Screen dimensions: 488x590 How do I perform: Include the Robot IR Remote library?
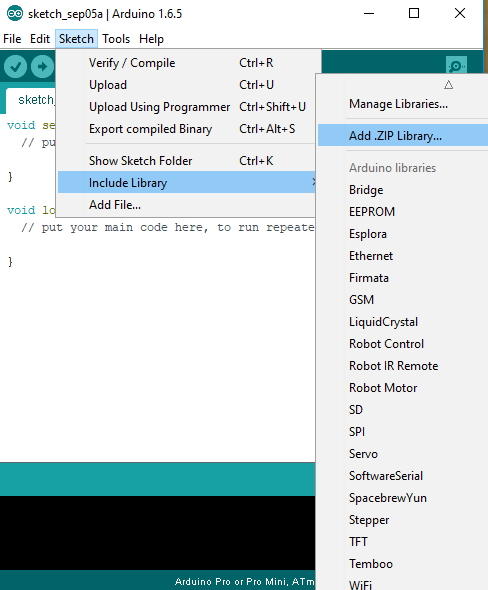(x=403, y=366)
